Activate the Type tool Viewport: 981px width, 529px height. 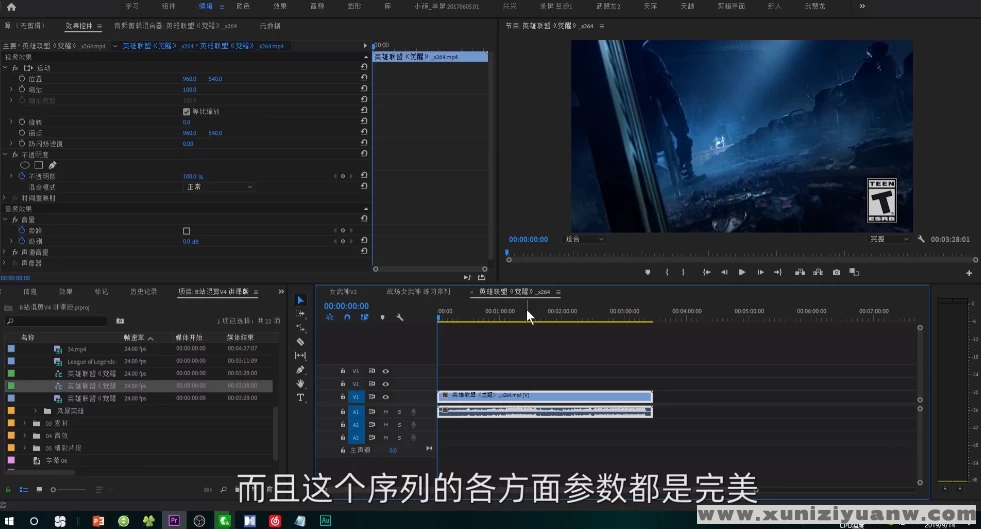pos(300,397)
